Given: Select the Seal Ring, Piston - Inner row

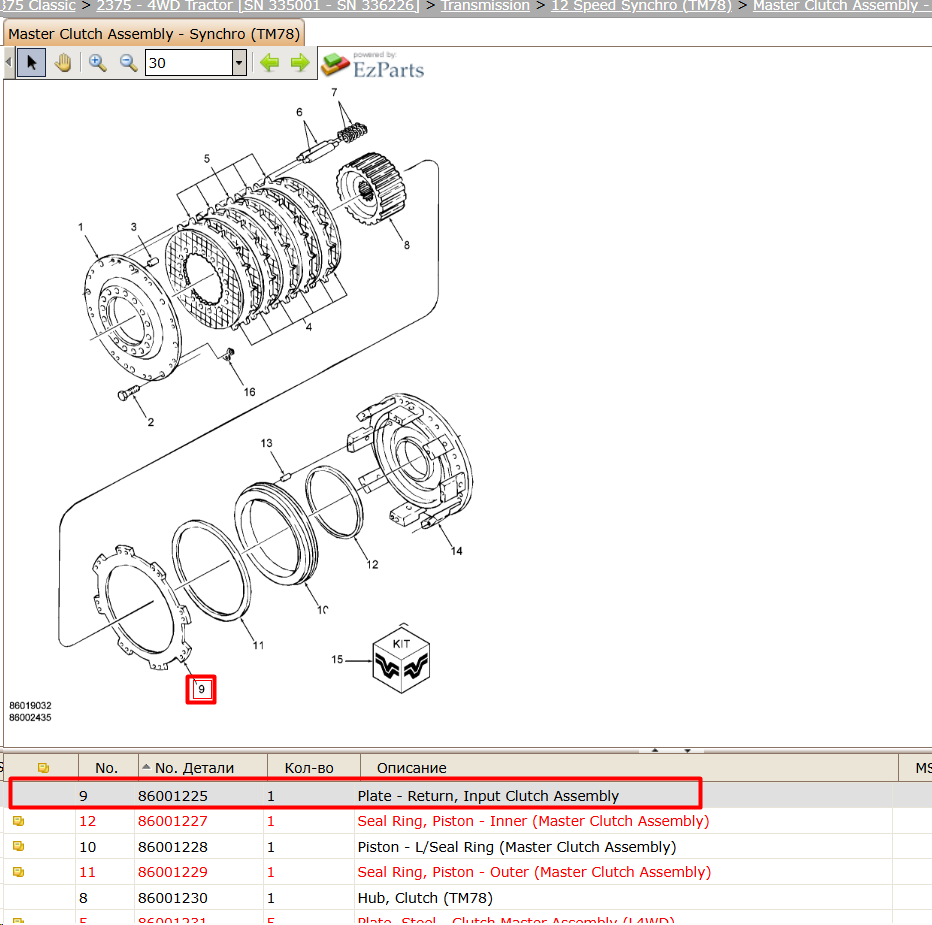Looking at the screenshot, I should 533,821.
